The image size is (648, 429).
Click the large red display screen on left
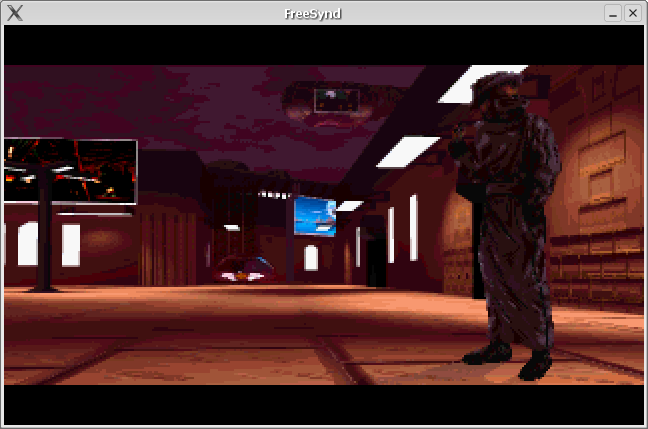pos(70,171)
